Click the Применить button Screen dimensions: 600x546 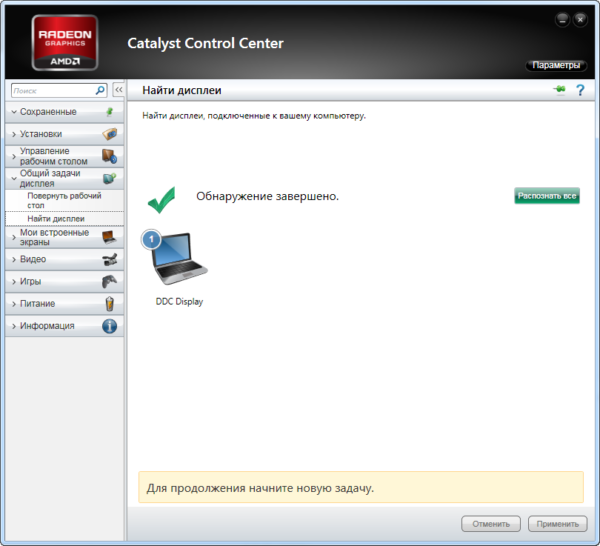(x=558, y=524)
